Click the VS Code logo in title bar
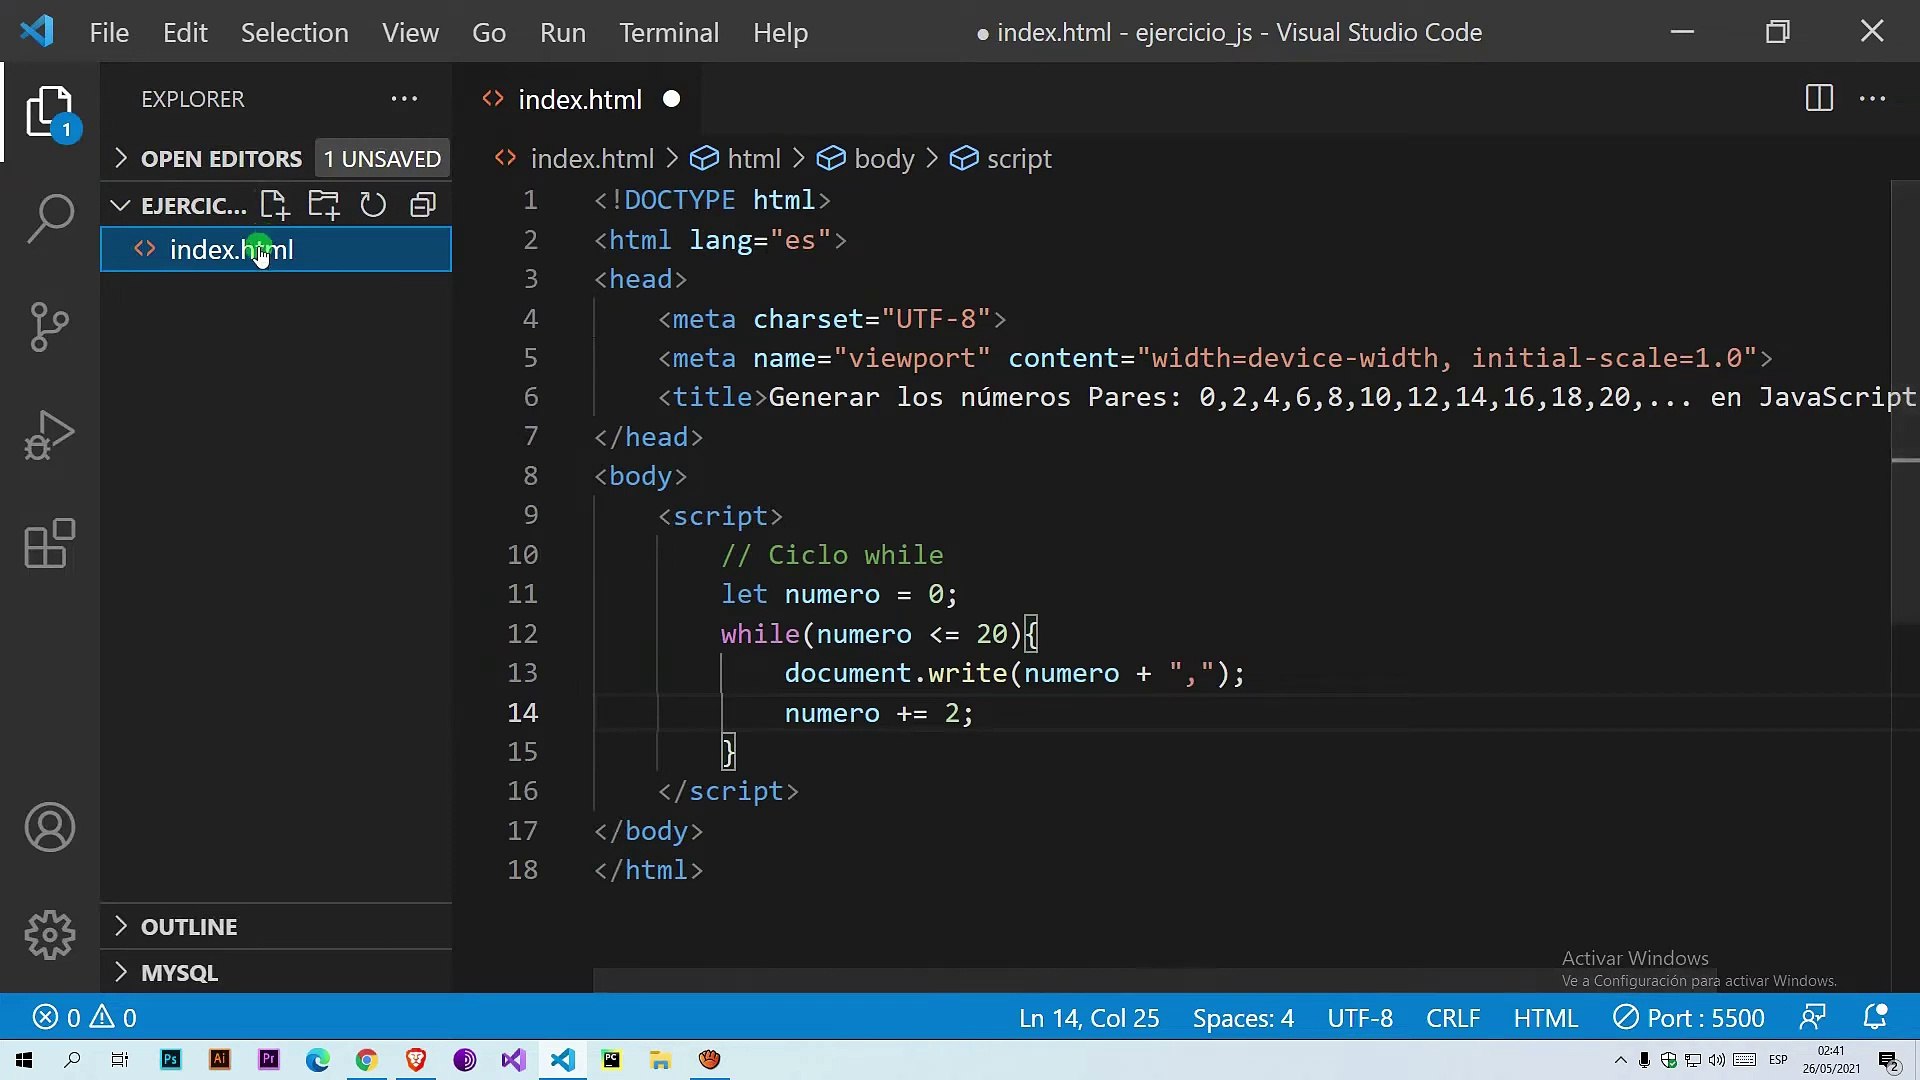The height and width of the screenshot is (1080, 1920). [x=37, y=32]
